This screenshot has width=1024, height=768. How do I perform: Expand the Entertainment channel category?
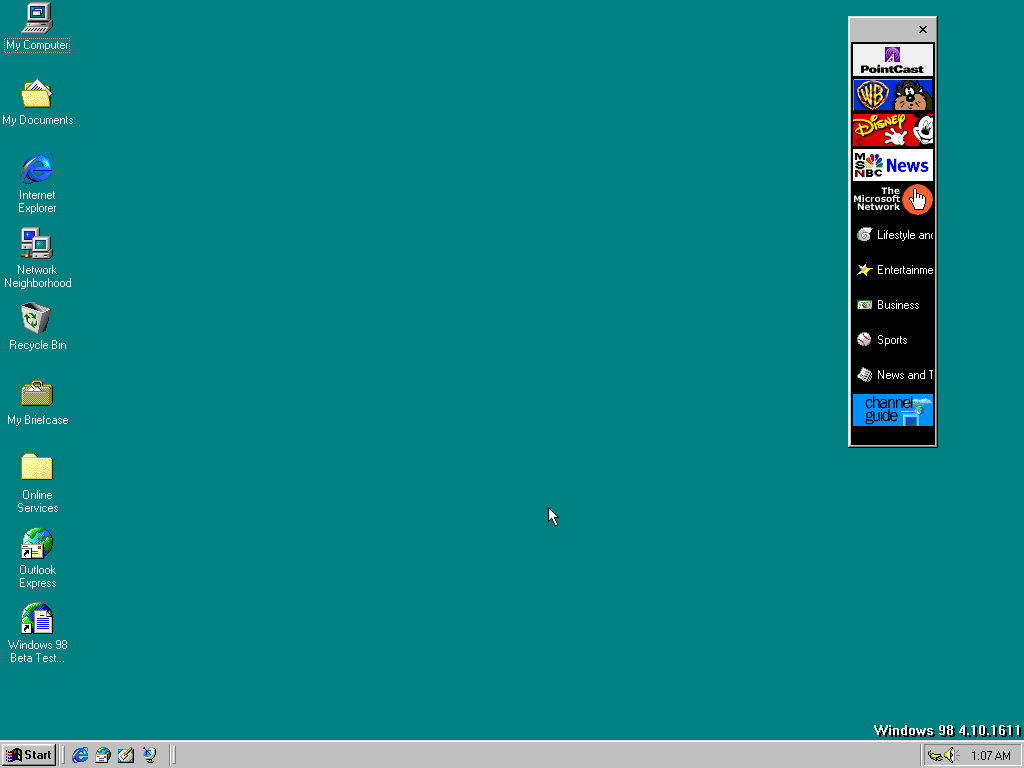coord(893,270)
